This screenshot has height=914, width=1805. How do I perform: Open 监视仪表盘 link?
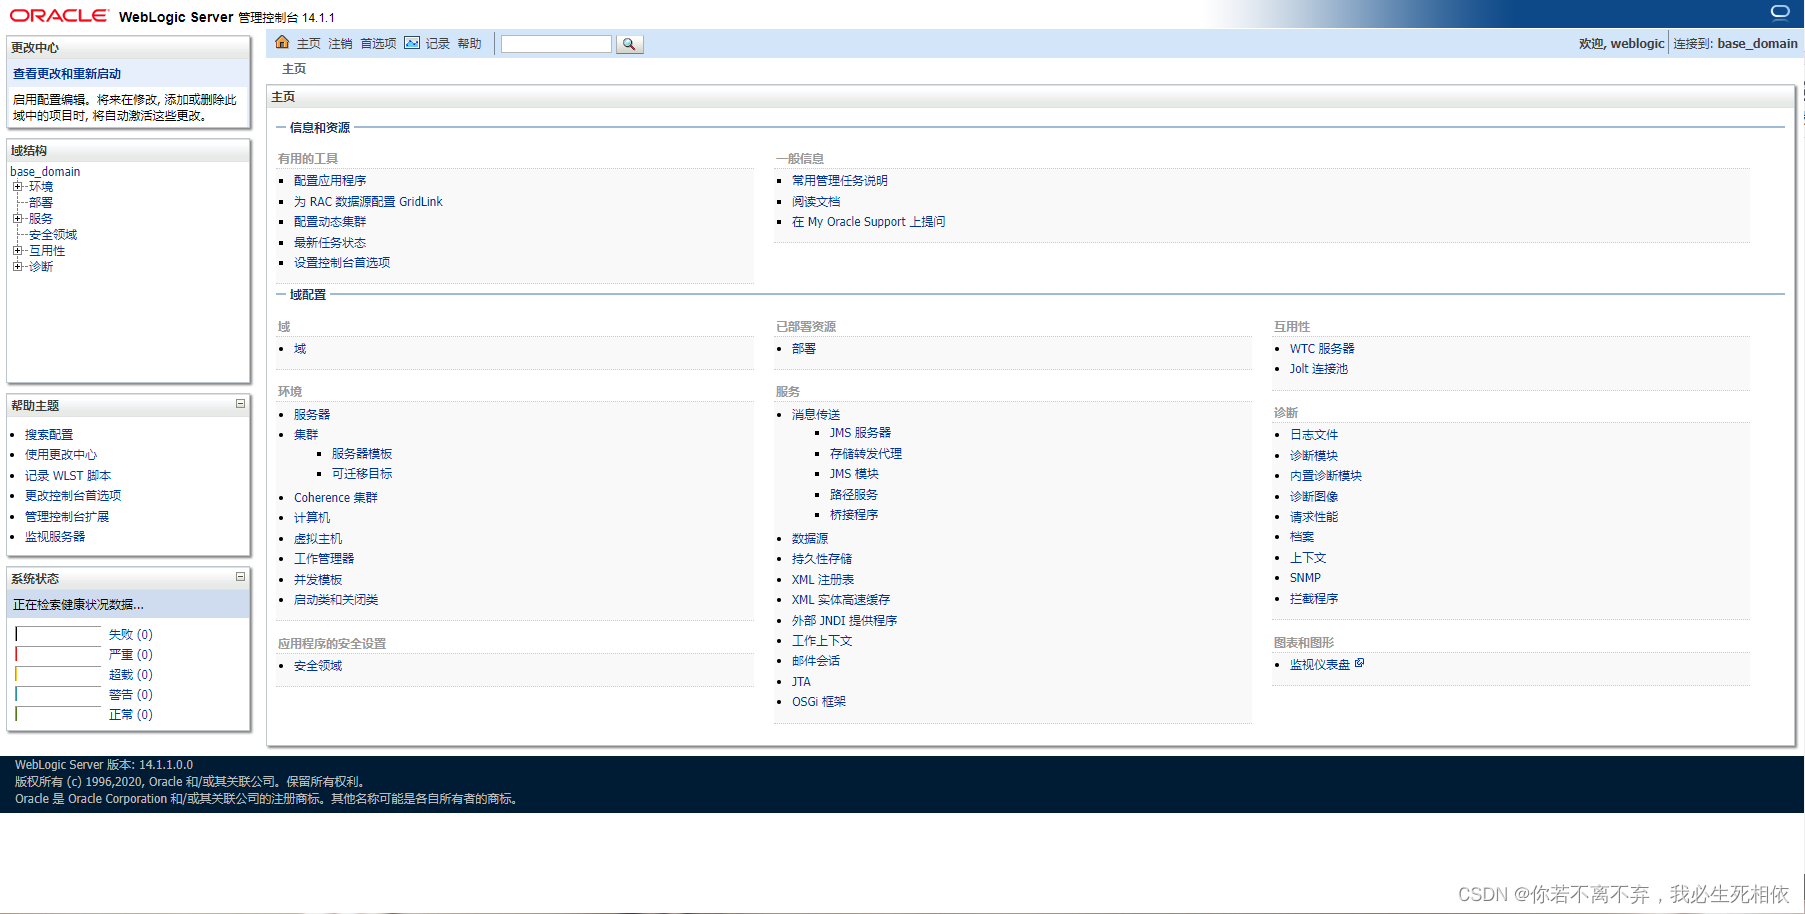pyautogui.click(x=1320, y=665)
